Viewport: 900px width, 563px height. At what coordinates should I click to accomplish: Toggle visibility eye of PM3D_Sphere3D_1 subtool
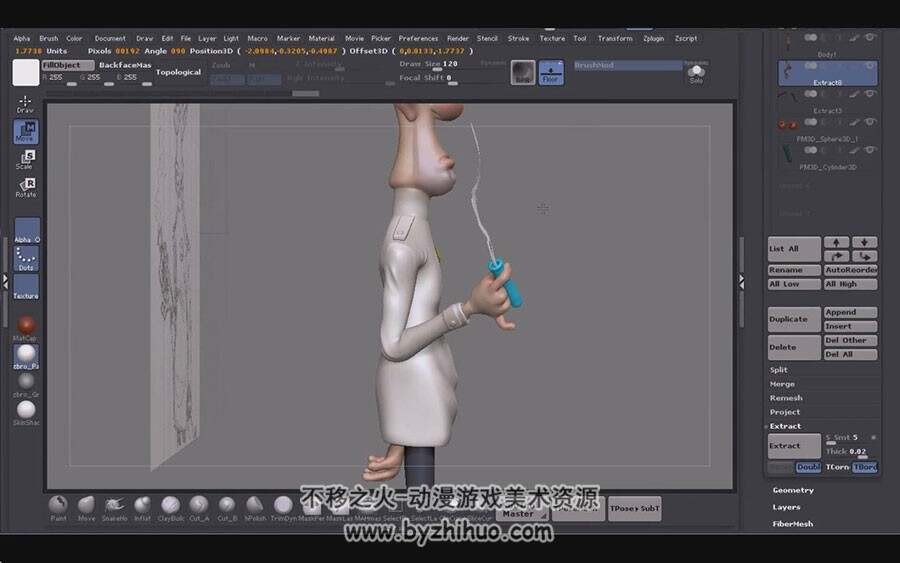[x=870, y=122]
